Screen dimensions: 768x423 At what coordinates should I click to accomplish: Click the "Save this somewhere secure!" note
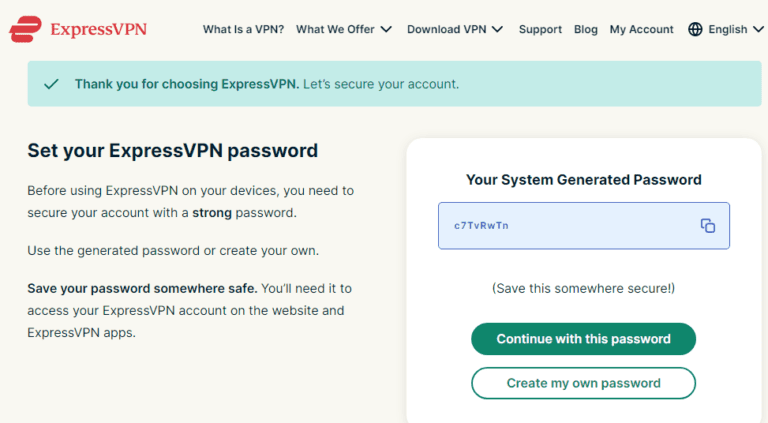click(x=583, y=288)
